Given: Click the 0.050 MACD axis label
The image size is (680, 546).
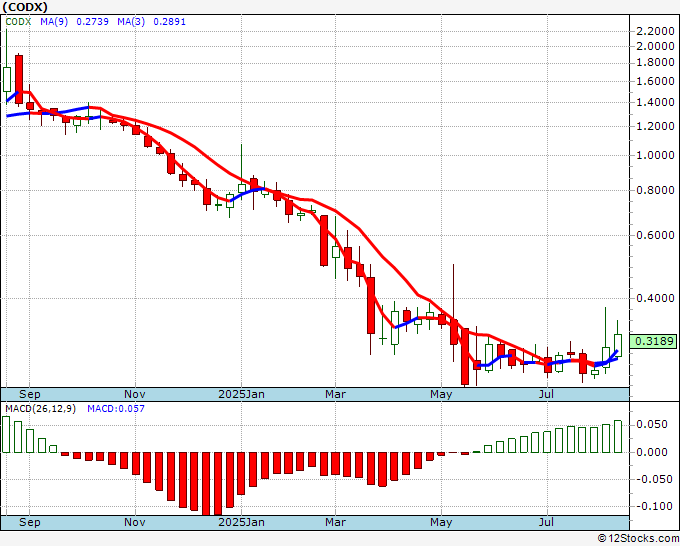Looking at the screenshot, I should pyautogui.click(x=651, y=425).
